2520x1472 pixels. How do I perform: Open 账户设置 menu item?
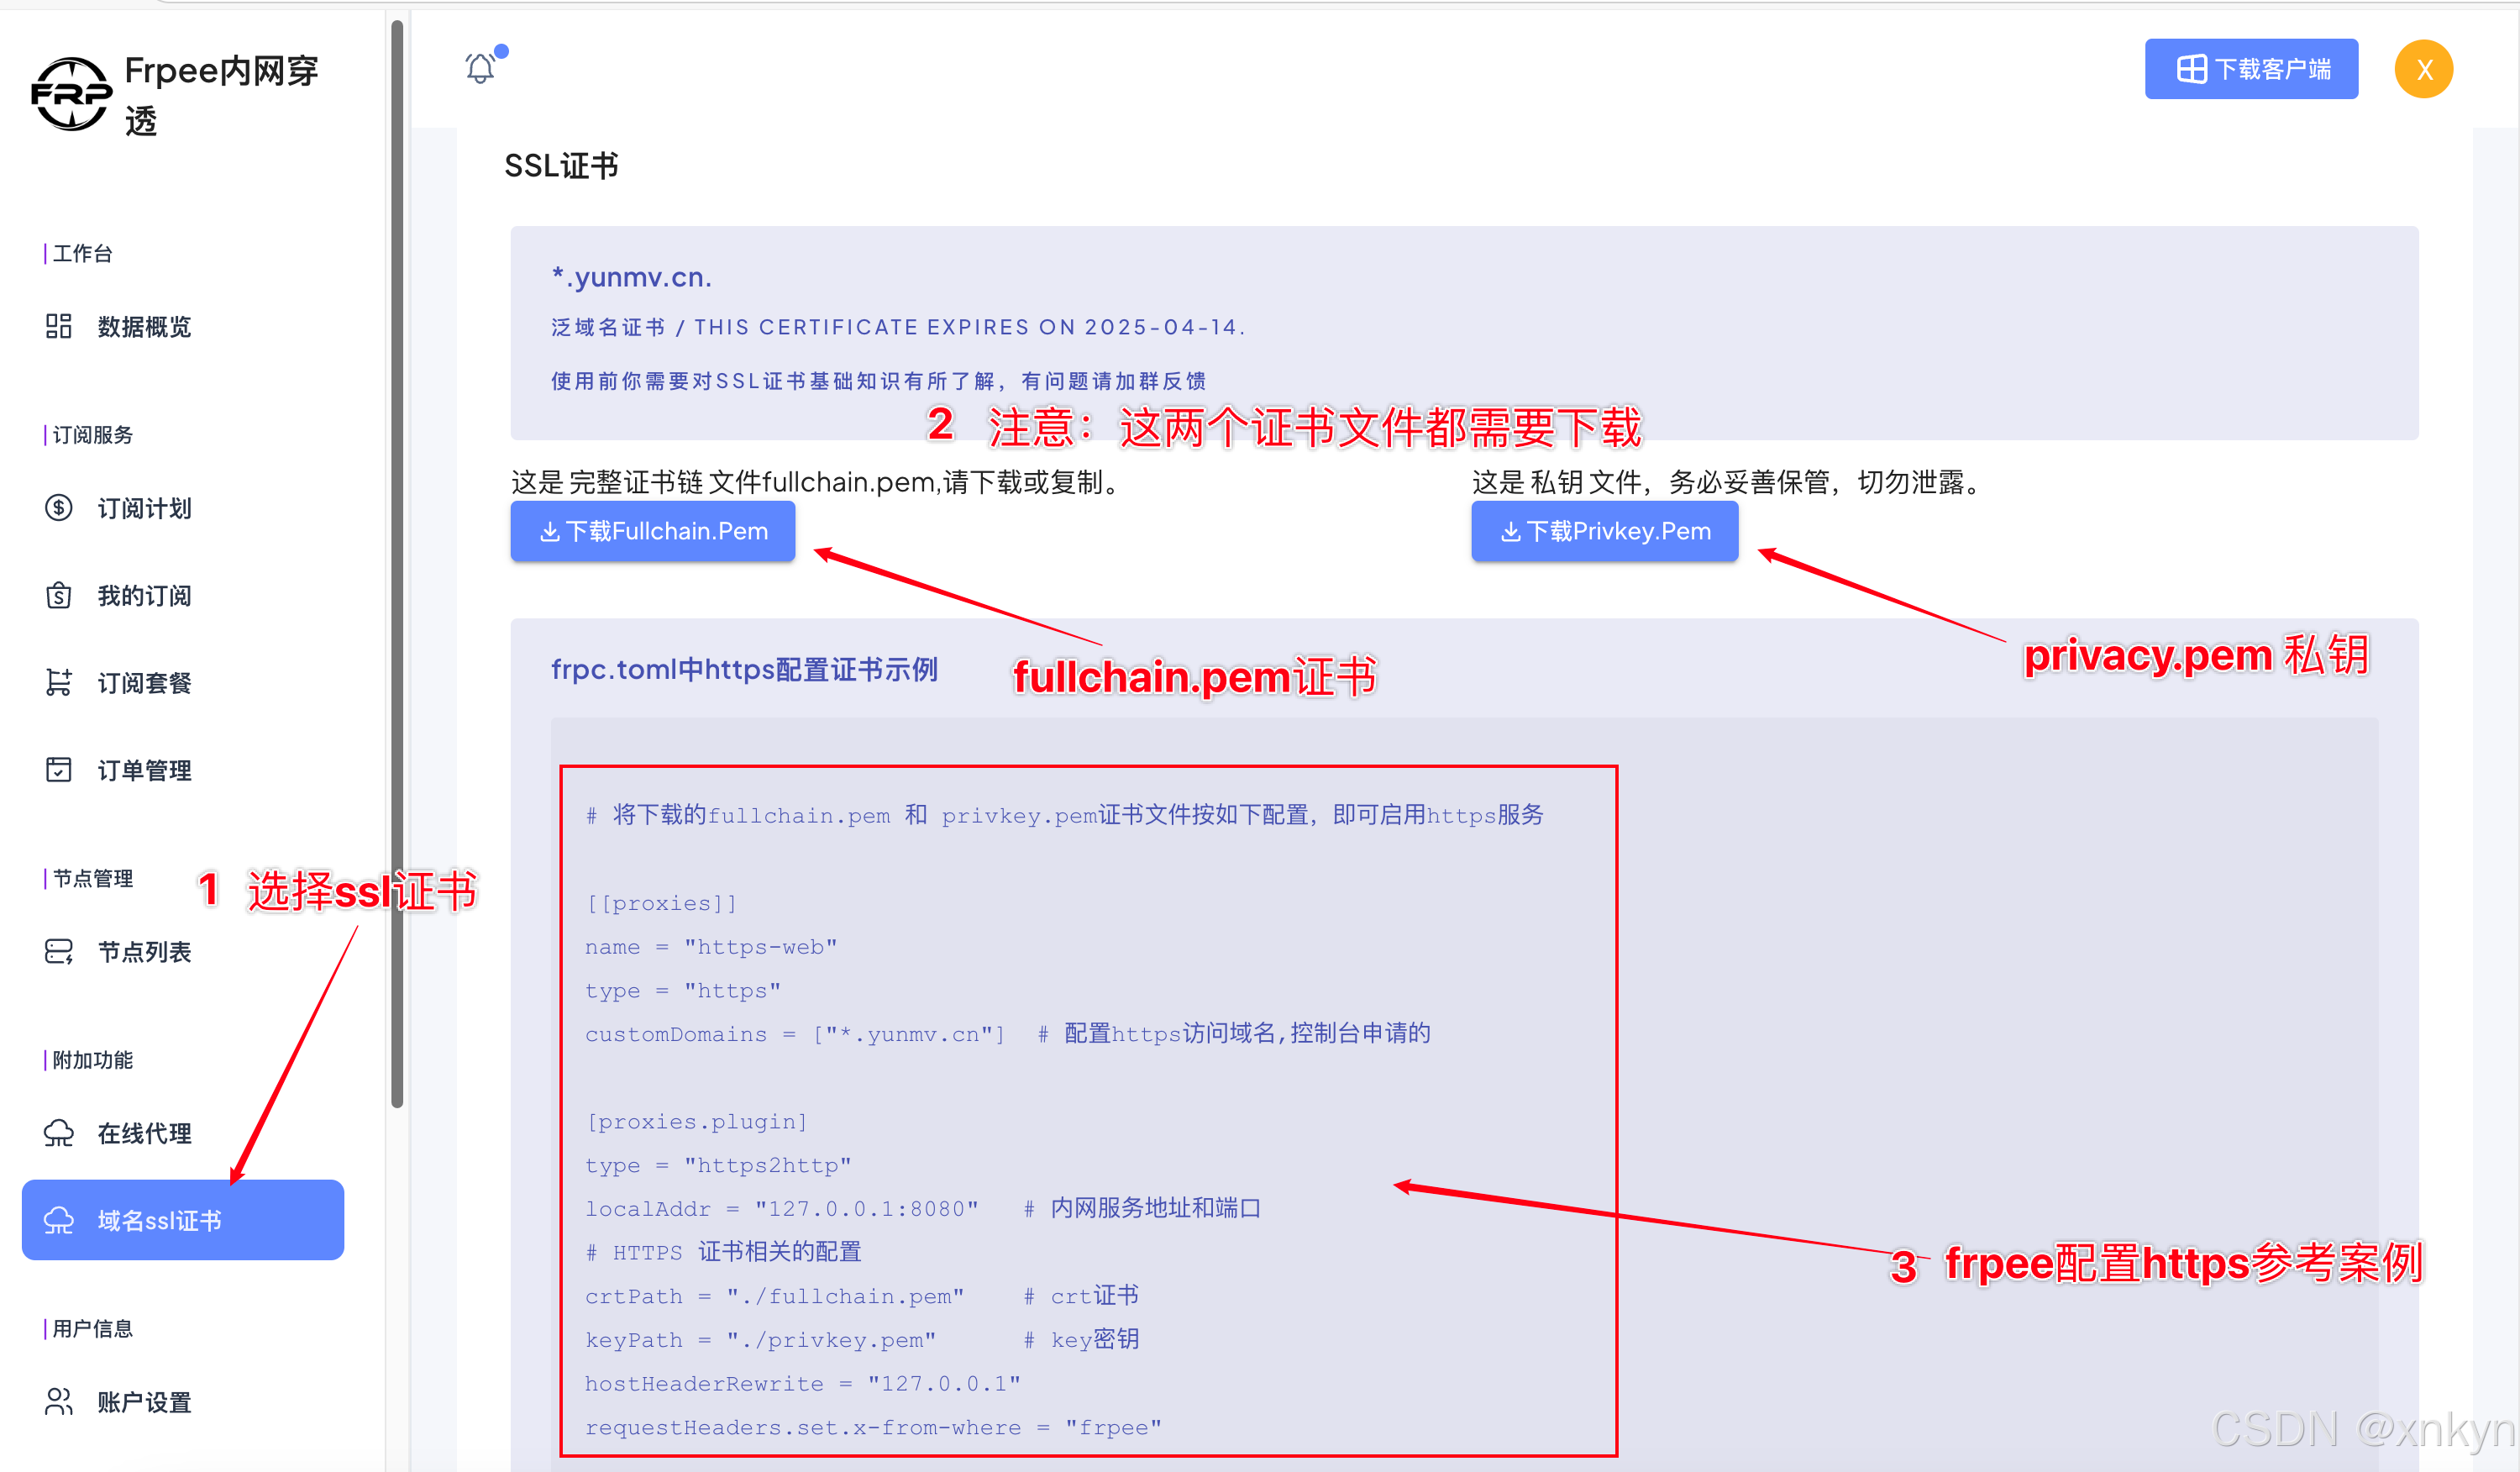(183, 1403)
